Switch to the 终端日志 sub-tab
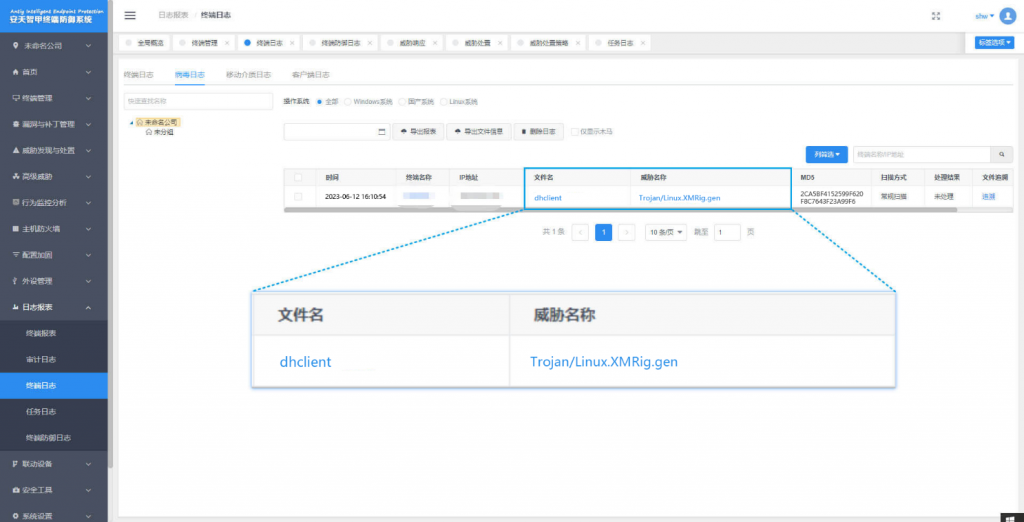 138,74
